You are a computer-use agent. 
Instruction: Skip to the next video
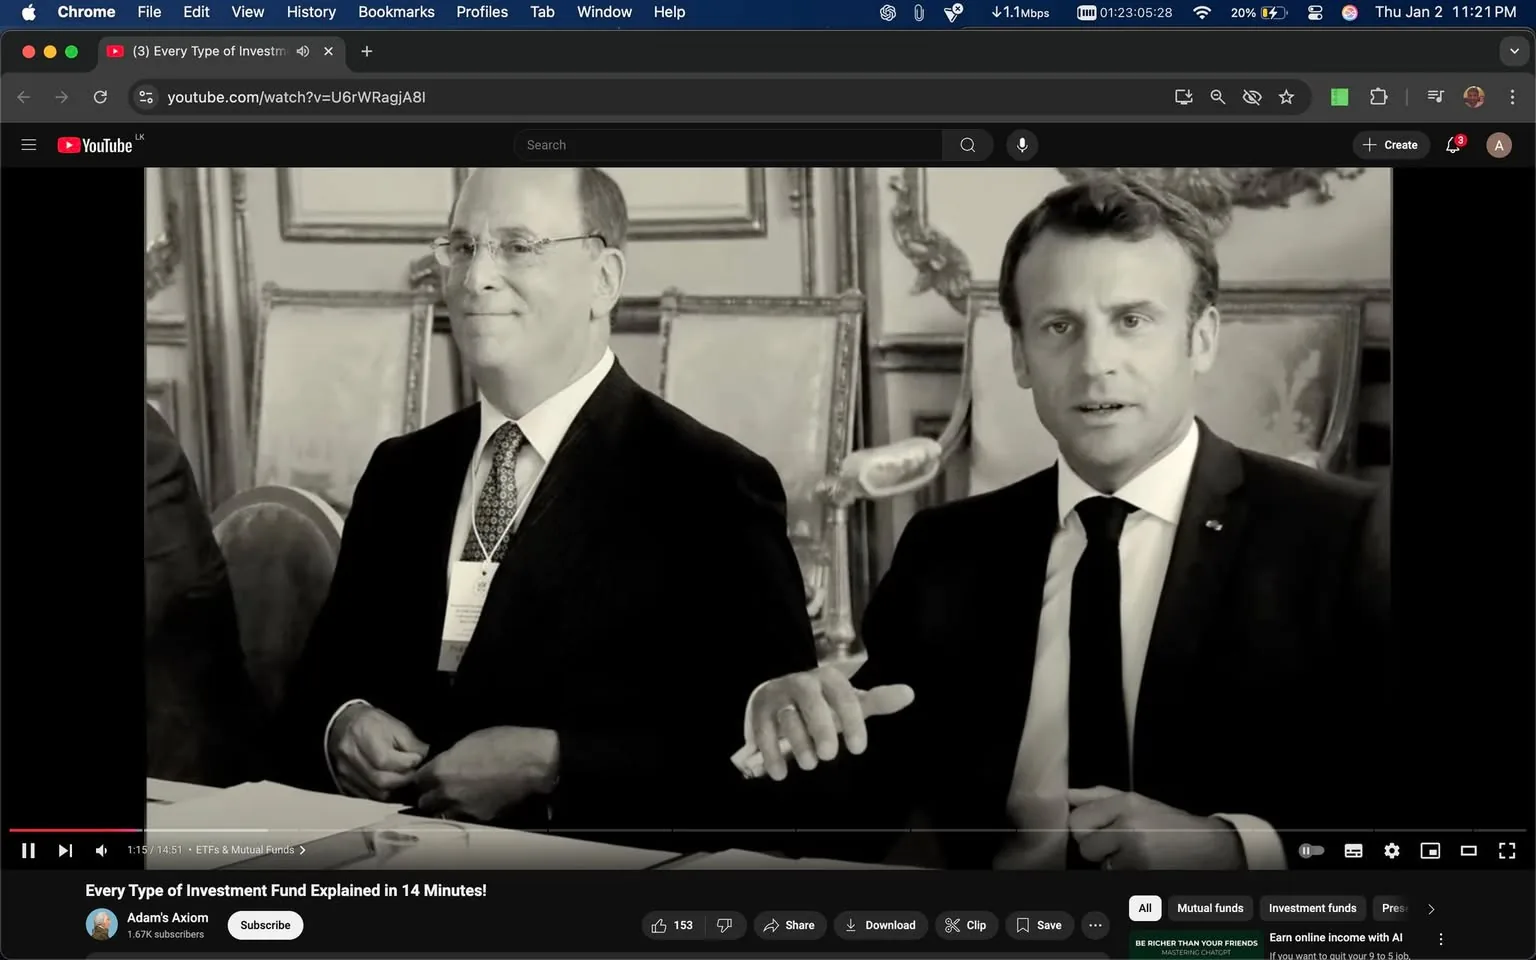tap(65, 850)
